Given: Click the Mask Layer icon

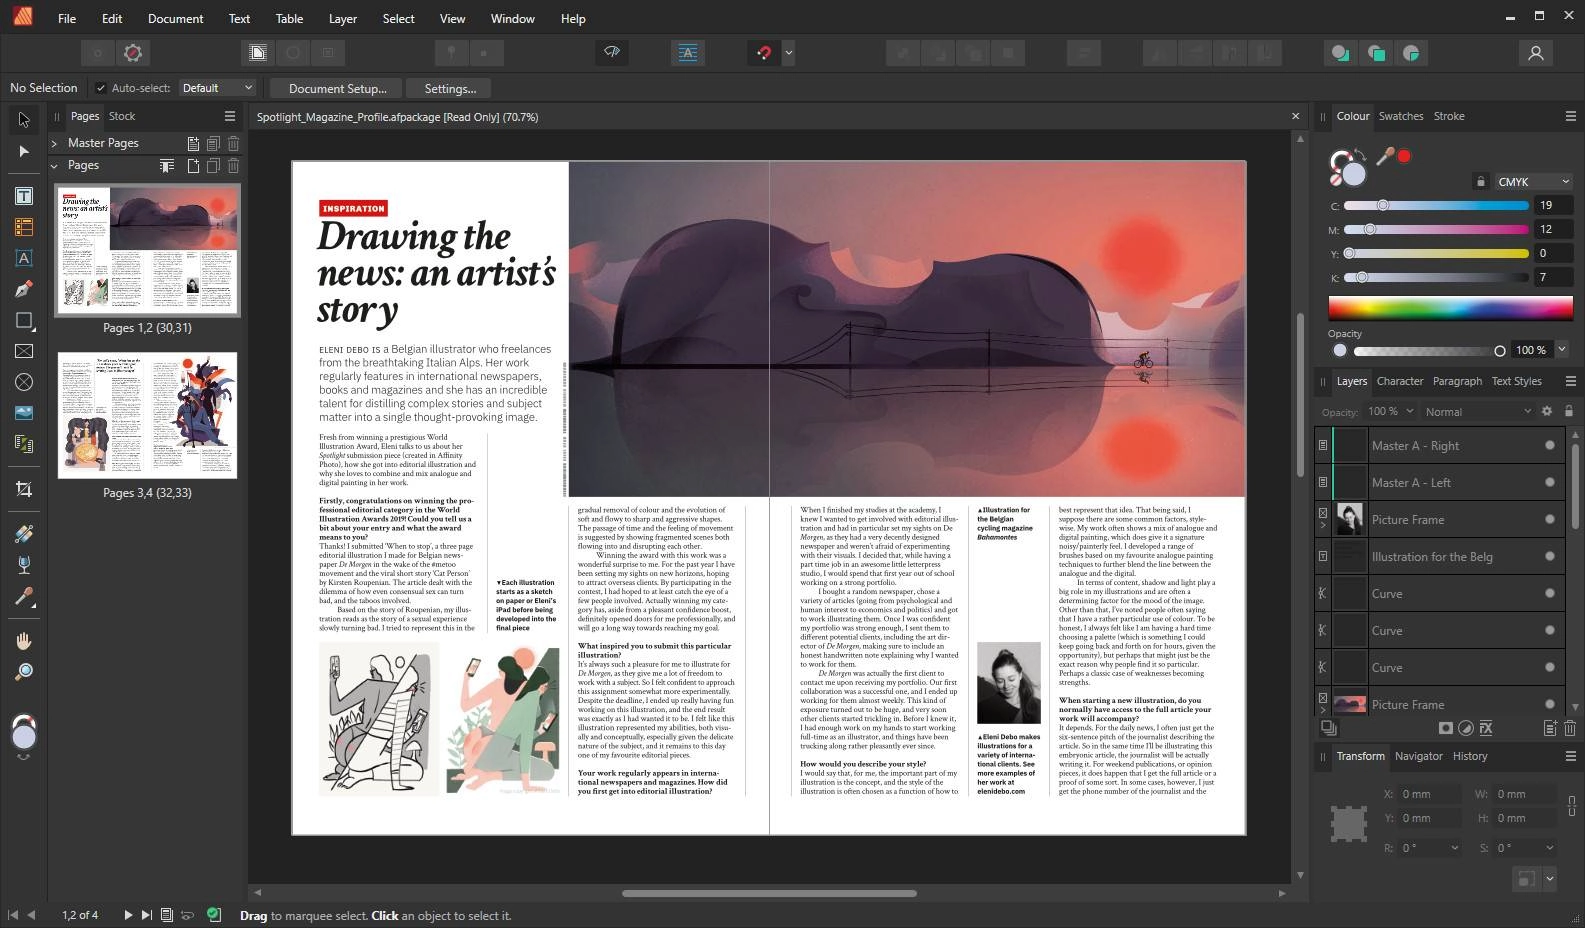Looking at the screenshot, I should [1445, 728].
